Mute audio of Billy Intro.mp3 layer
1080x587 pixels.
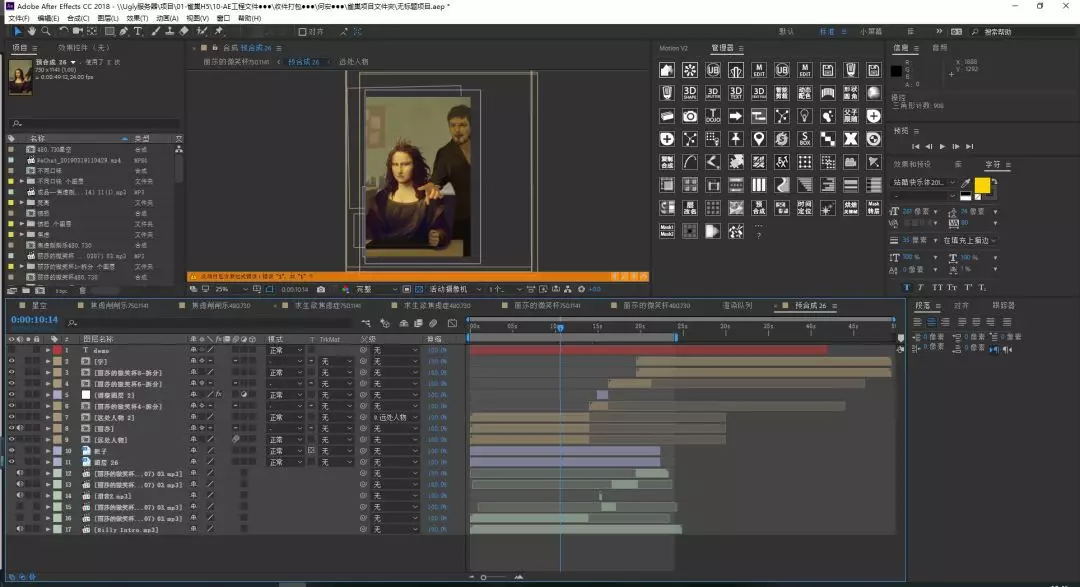pyautogui.click(x=20, y=530)
